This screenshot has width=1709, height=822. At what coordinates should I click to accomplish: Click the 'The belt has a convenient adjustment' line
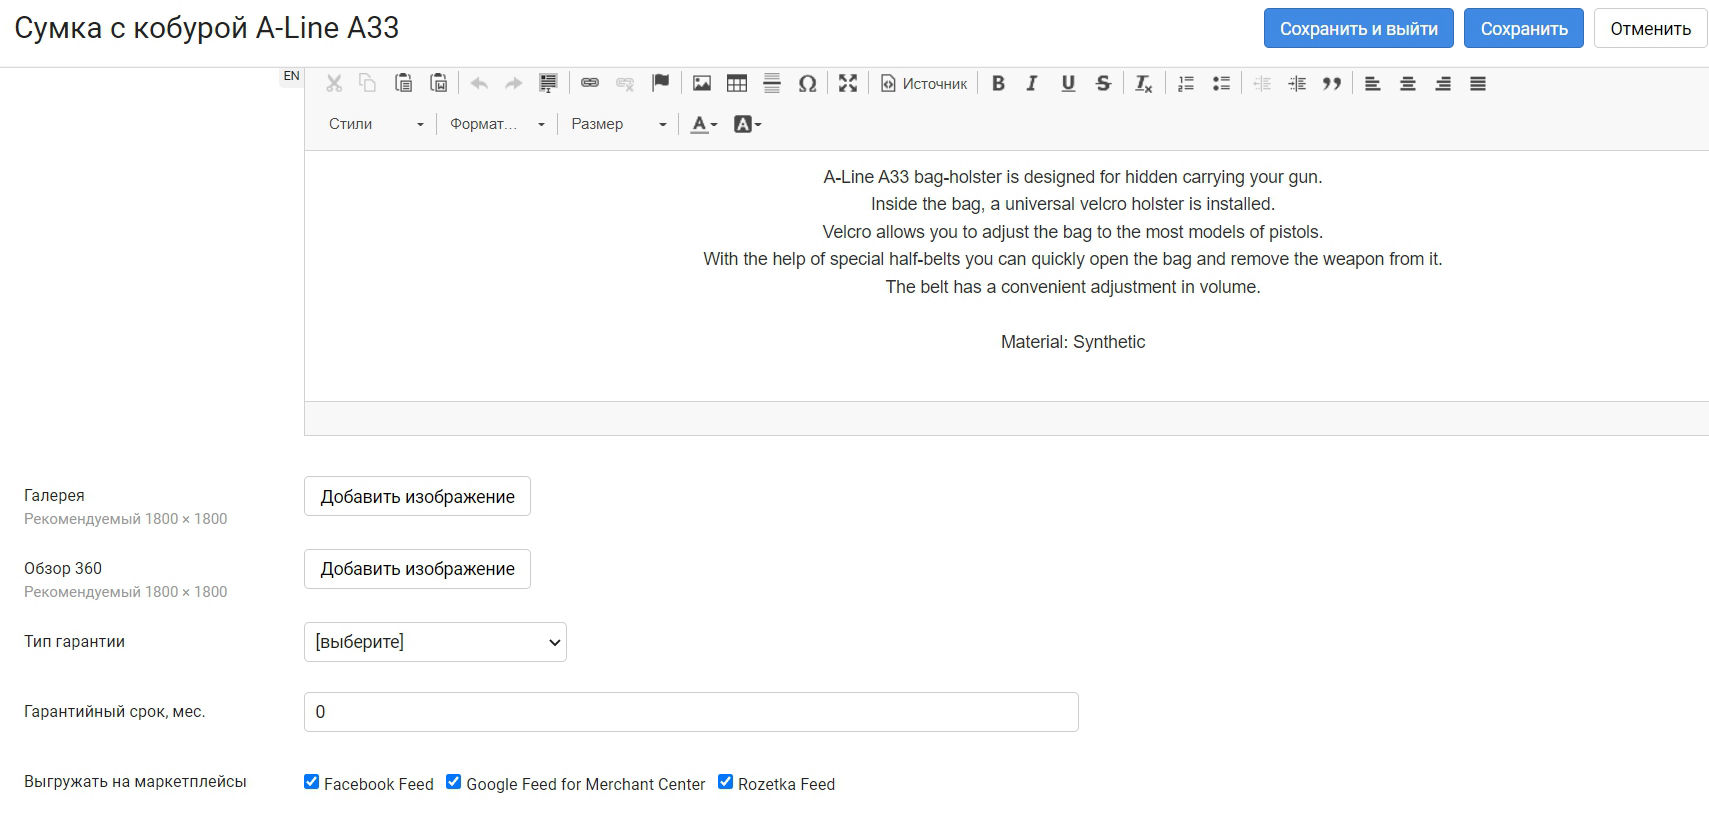pos(1073,287)
